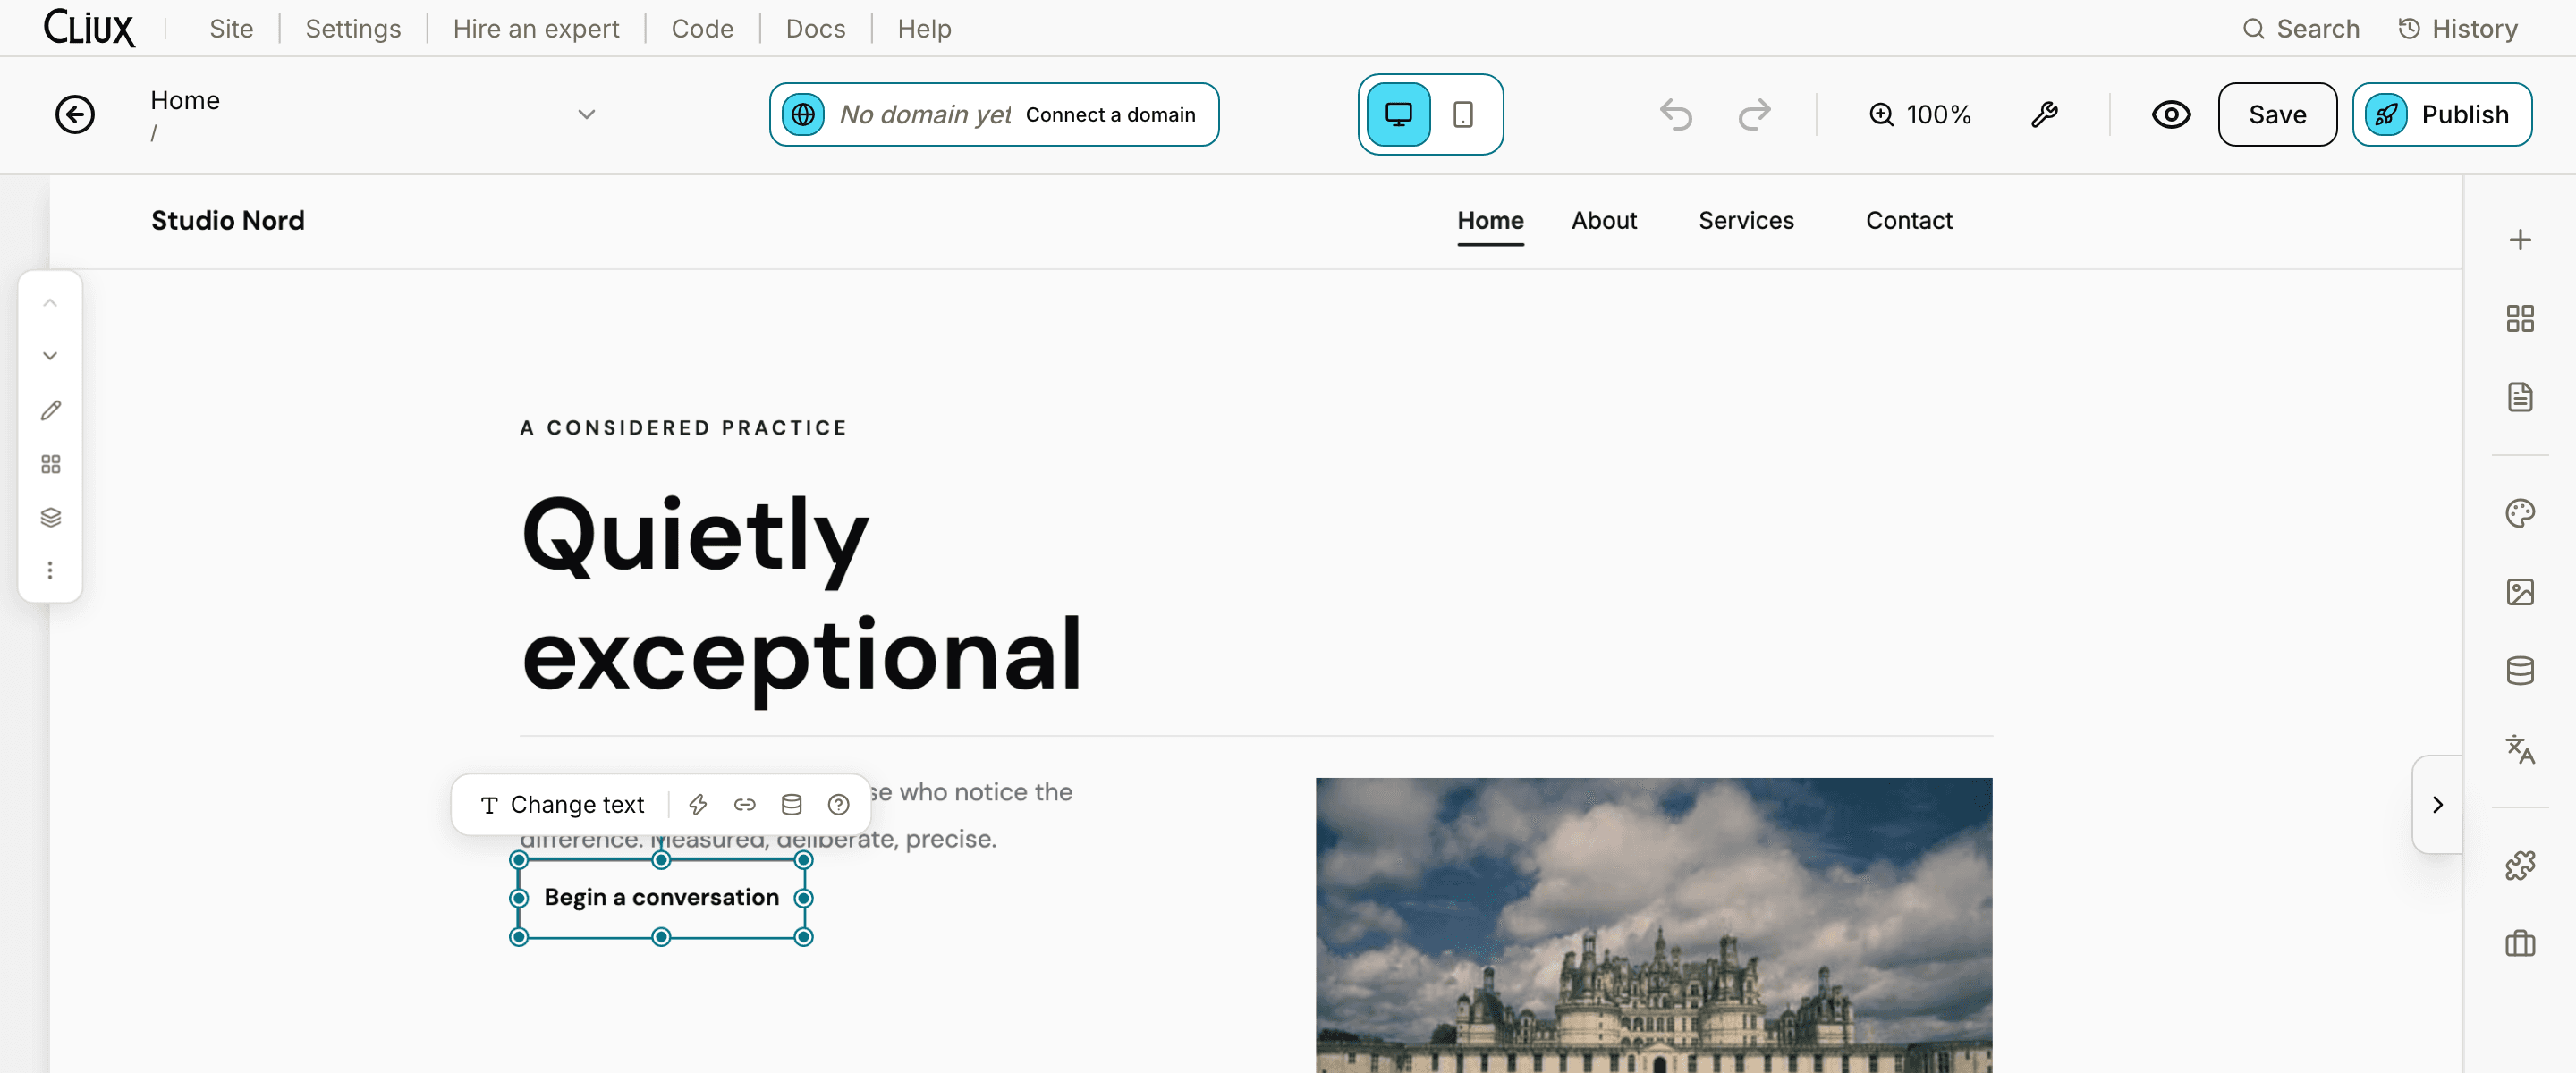Click the back arrow circle icon
The width and height of the screenshot is (2576, 1073).
click(x=75, y=114)
